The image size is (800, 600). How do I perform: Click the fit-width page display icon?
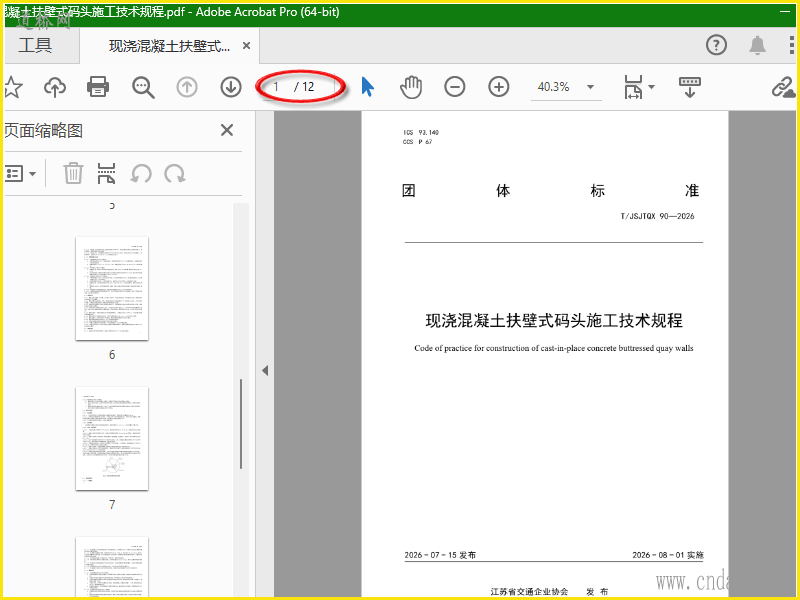pos(633,87)
